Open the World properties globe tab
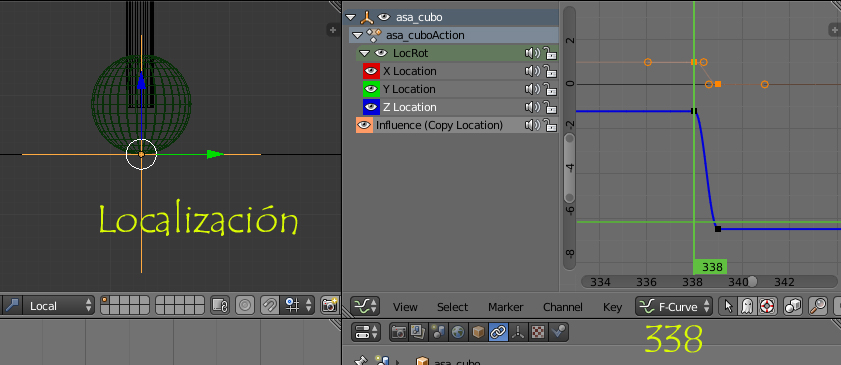841x365 pixels. coord(458,332)
